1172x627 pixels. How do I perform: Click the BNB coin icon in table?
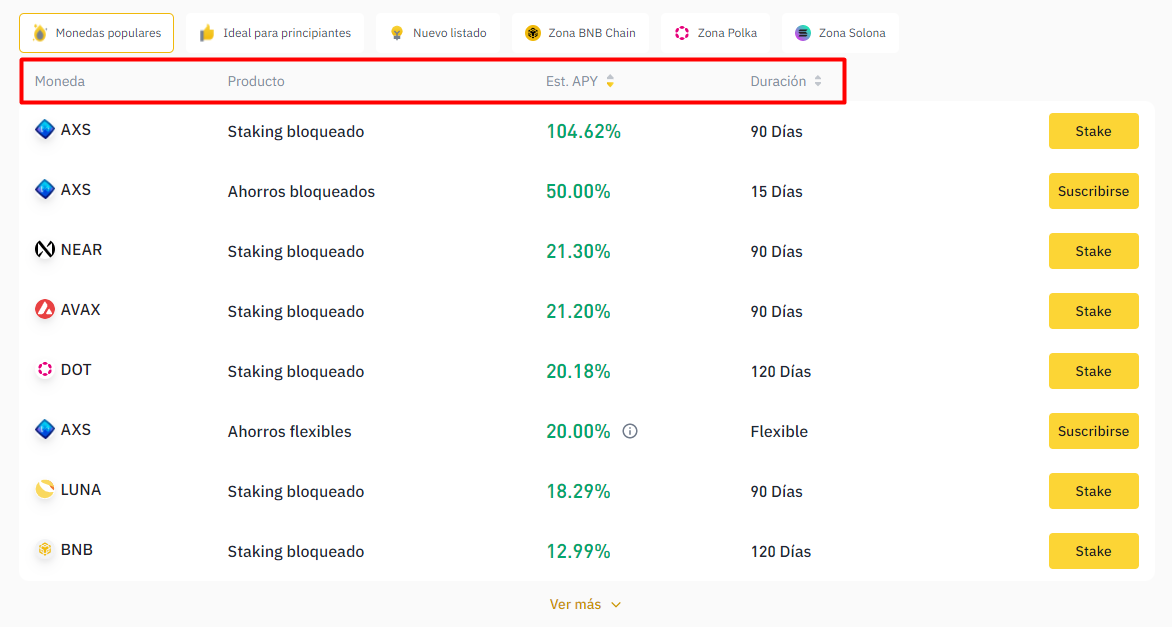point(45,549)
